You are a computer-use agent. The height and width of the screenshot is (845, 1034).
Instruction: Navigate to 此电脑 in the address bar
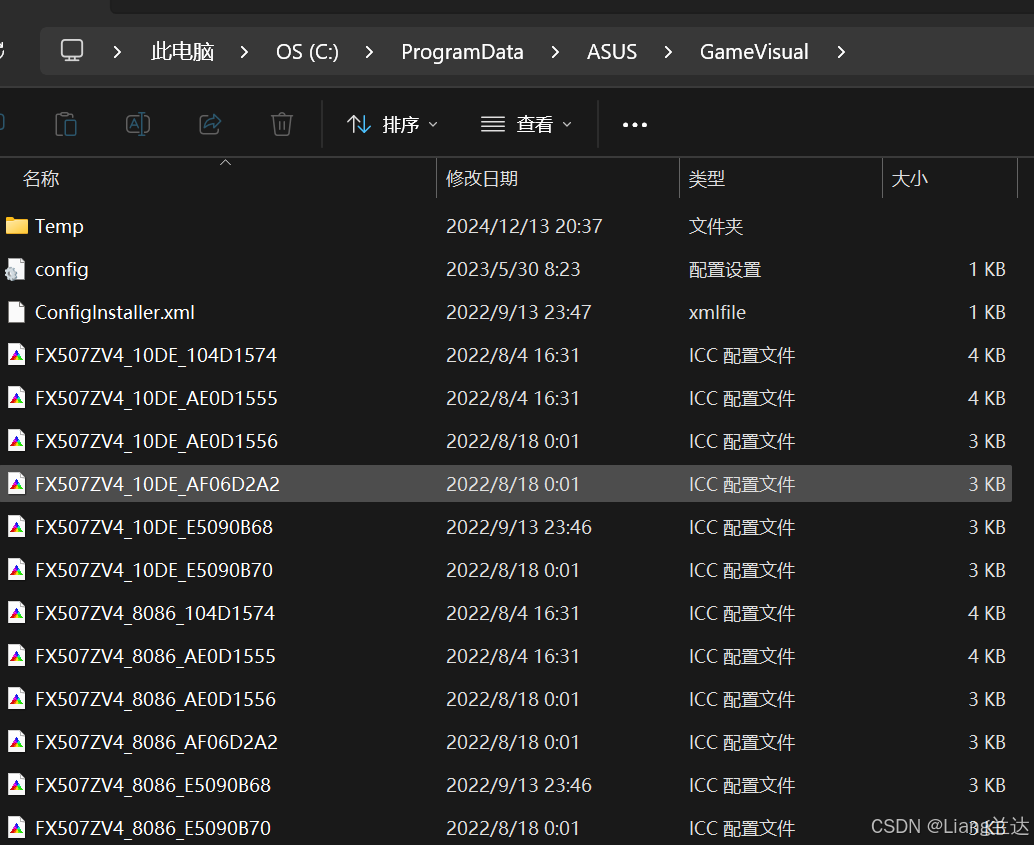pos(183,51)
